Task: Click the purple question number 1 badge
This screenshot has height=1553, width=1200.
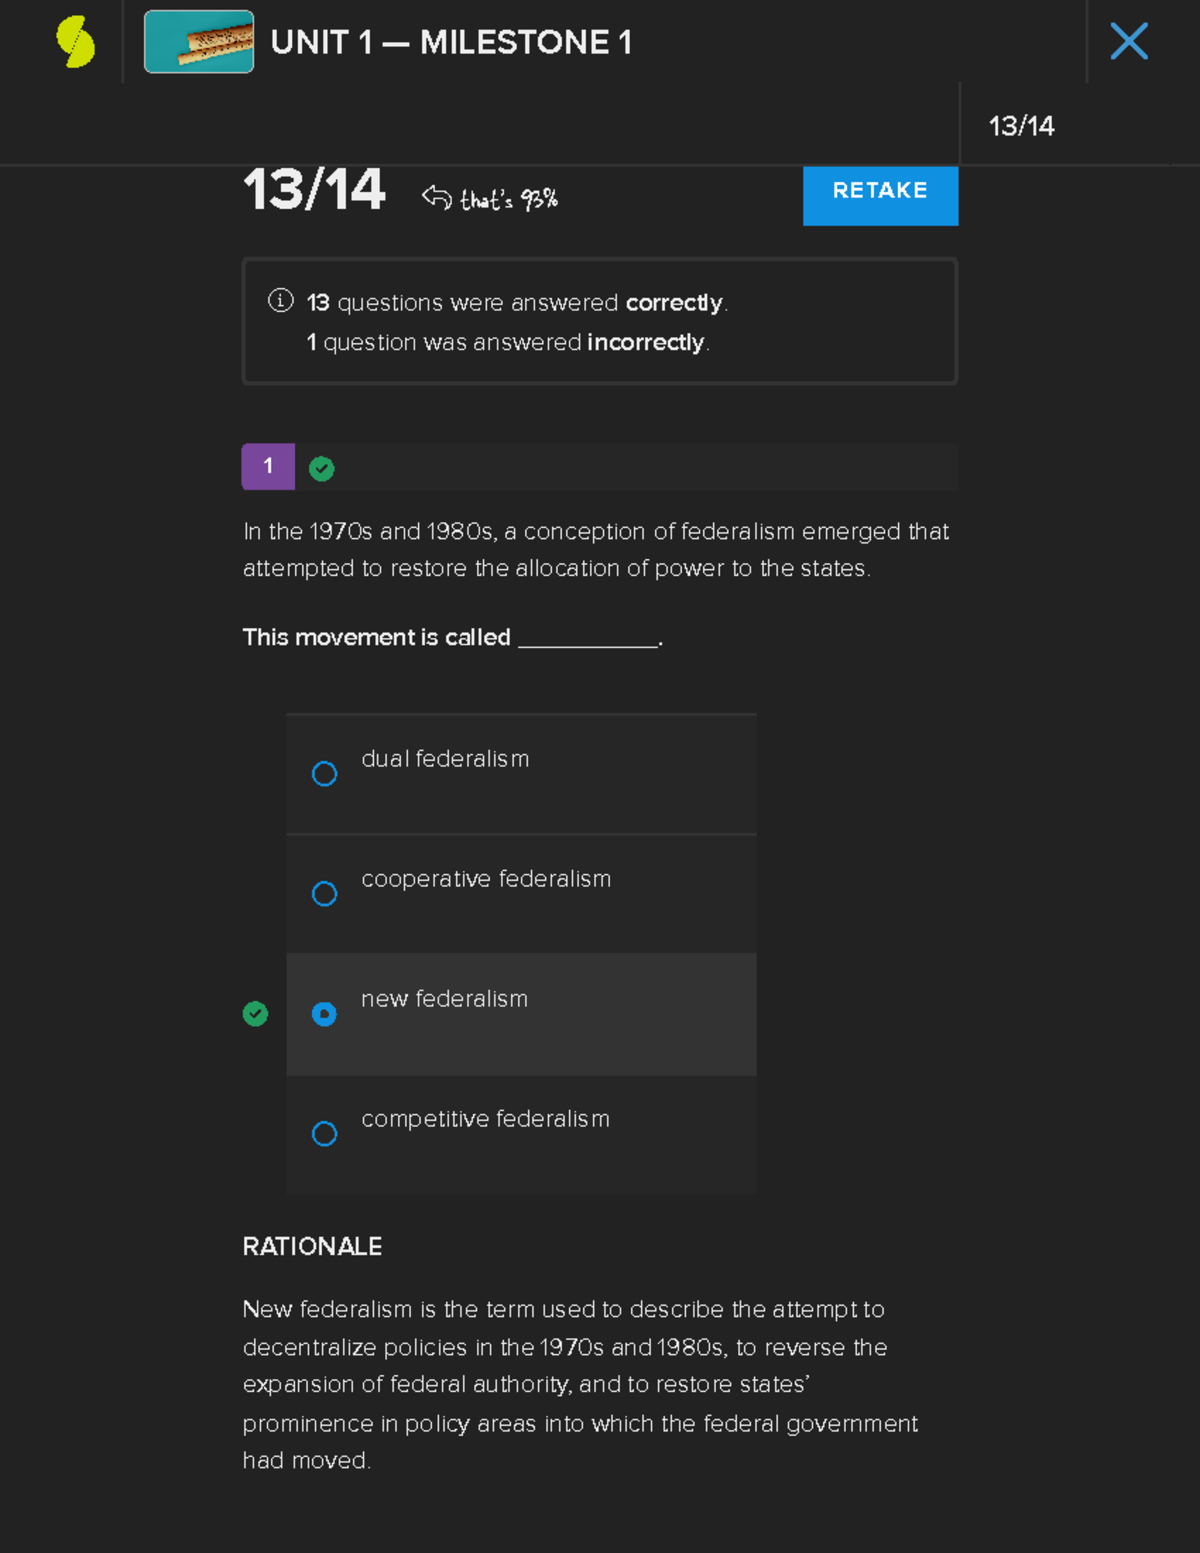Action: click(x=268, y=466)
